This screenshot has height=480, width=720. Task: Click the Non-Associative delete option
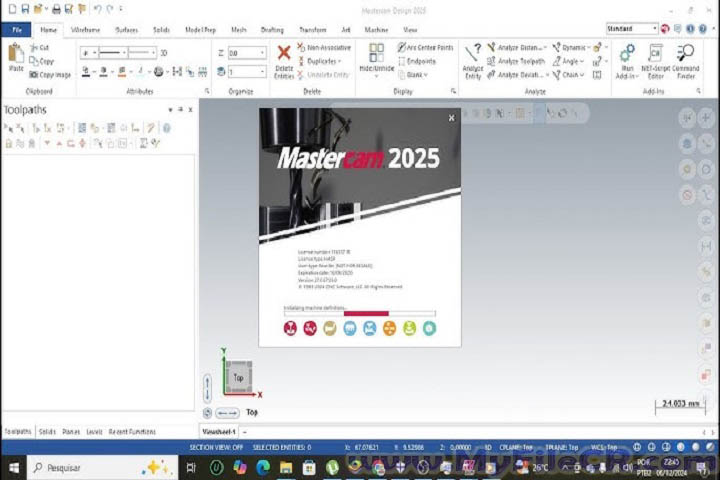(x=324, y=47)
